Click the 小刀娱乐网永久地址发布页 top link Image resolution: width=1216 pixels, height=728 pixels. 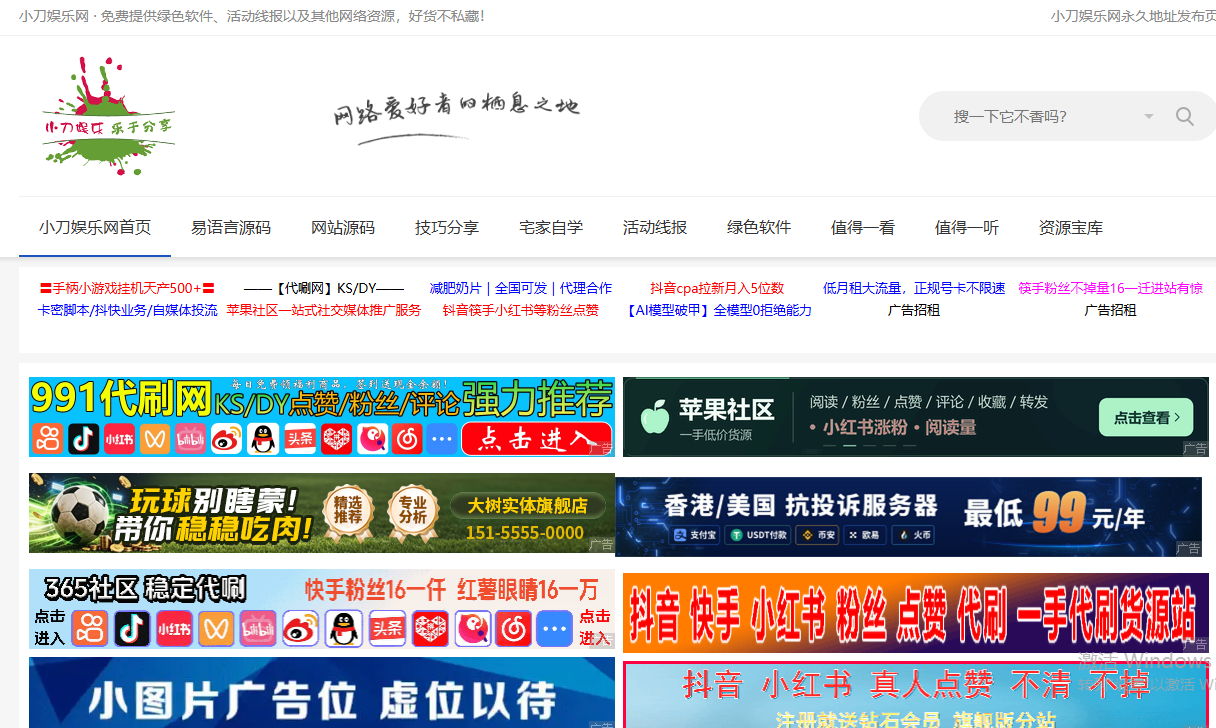1133,16
